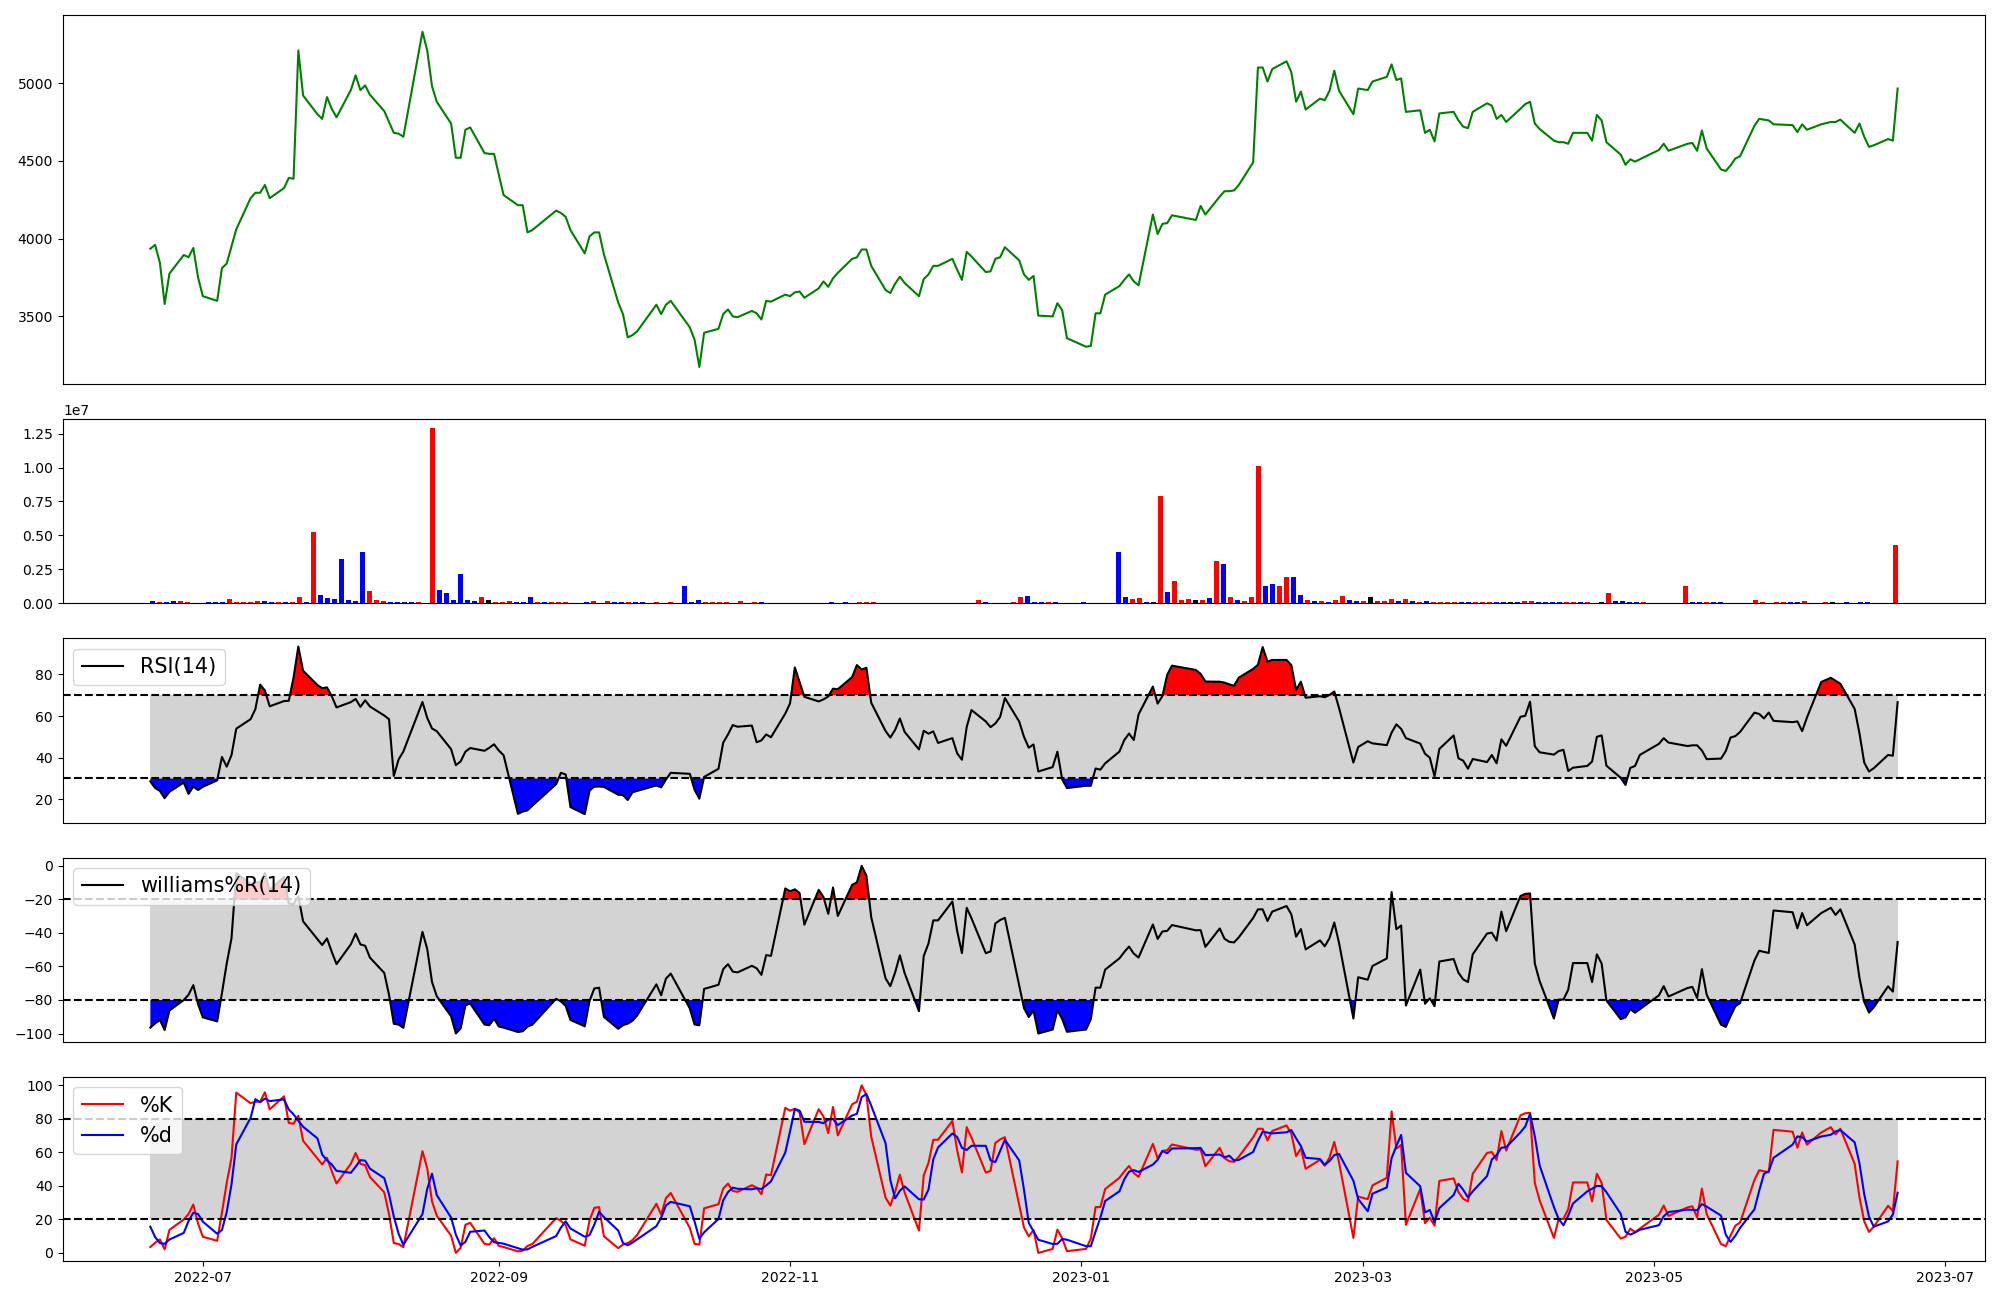
Task: Click the 3500 price axis tick label
Action: tap(35, 317)
